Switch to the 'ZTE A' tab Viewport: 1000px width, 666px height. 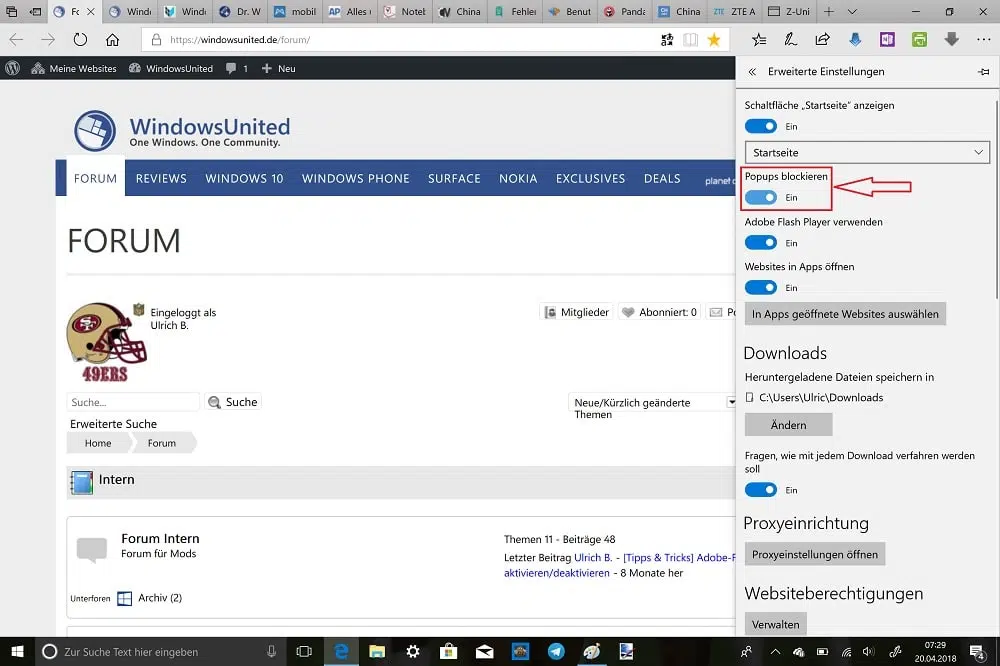click(734, 11)
